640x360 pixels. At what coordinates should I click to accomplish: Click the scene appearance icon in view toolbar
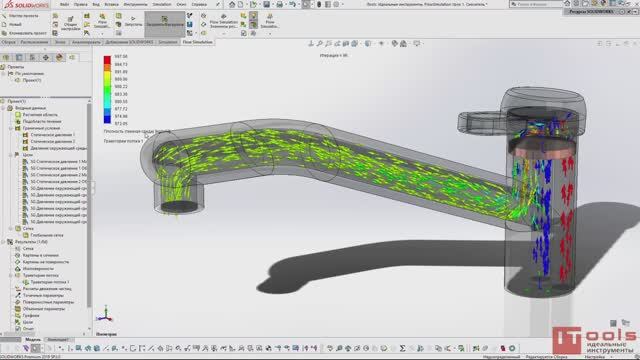(x=403, y=43)
